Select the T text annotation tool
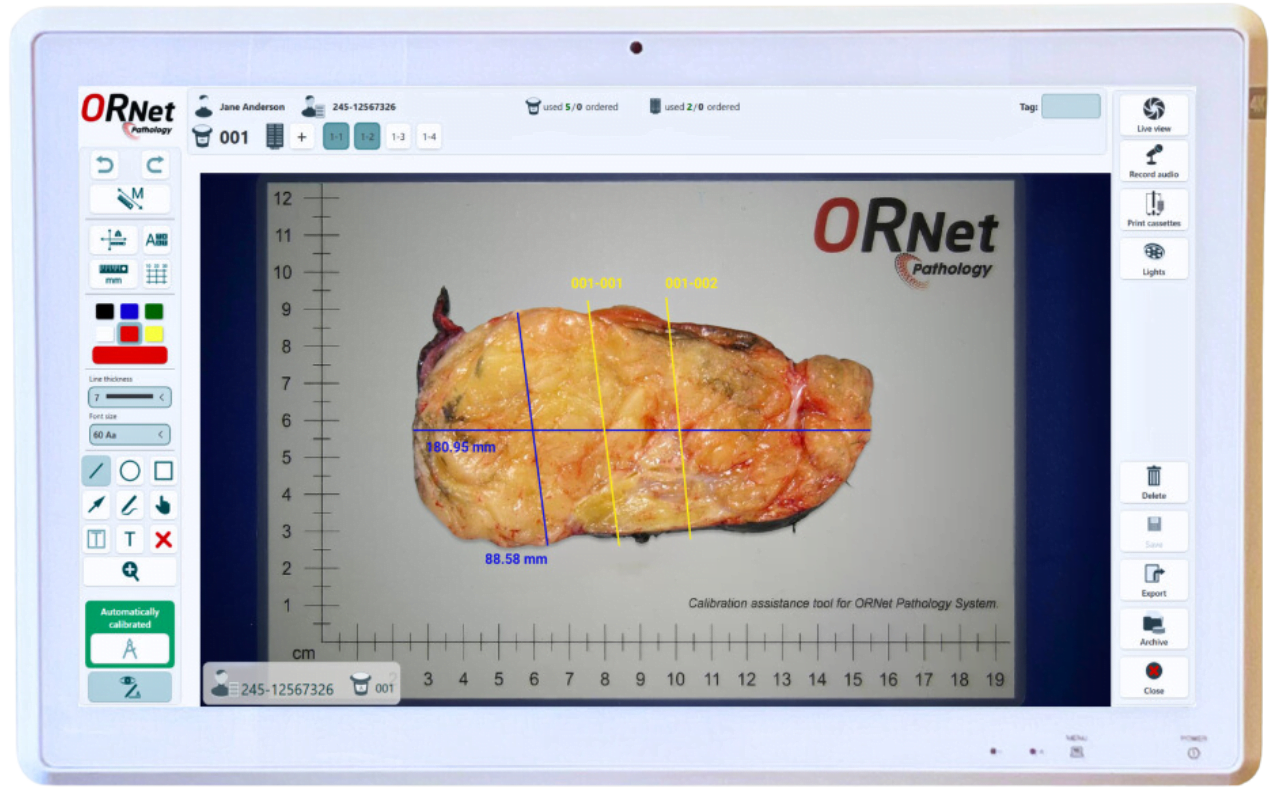This screenshot has width=1280, height=800. click(129, 538)
